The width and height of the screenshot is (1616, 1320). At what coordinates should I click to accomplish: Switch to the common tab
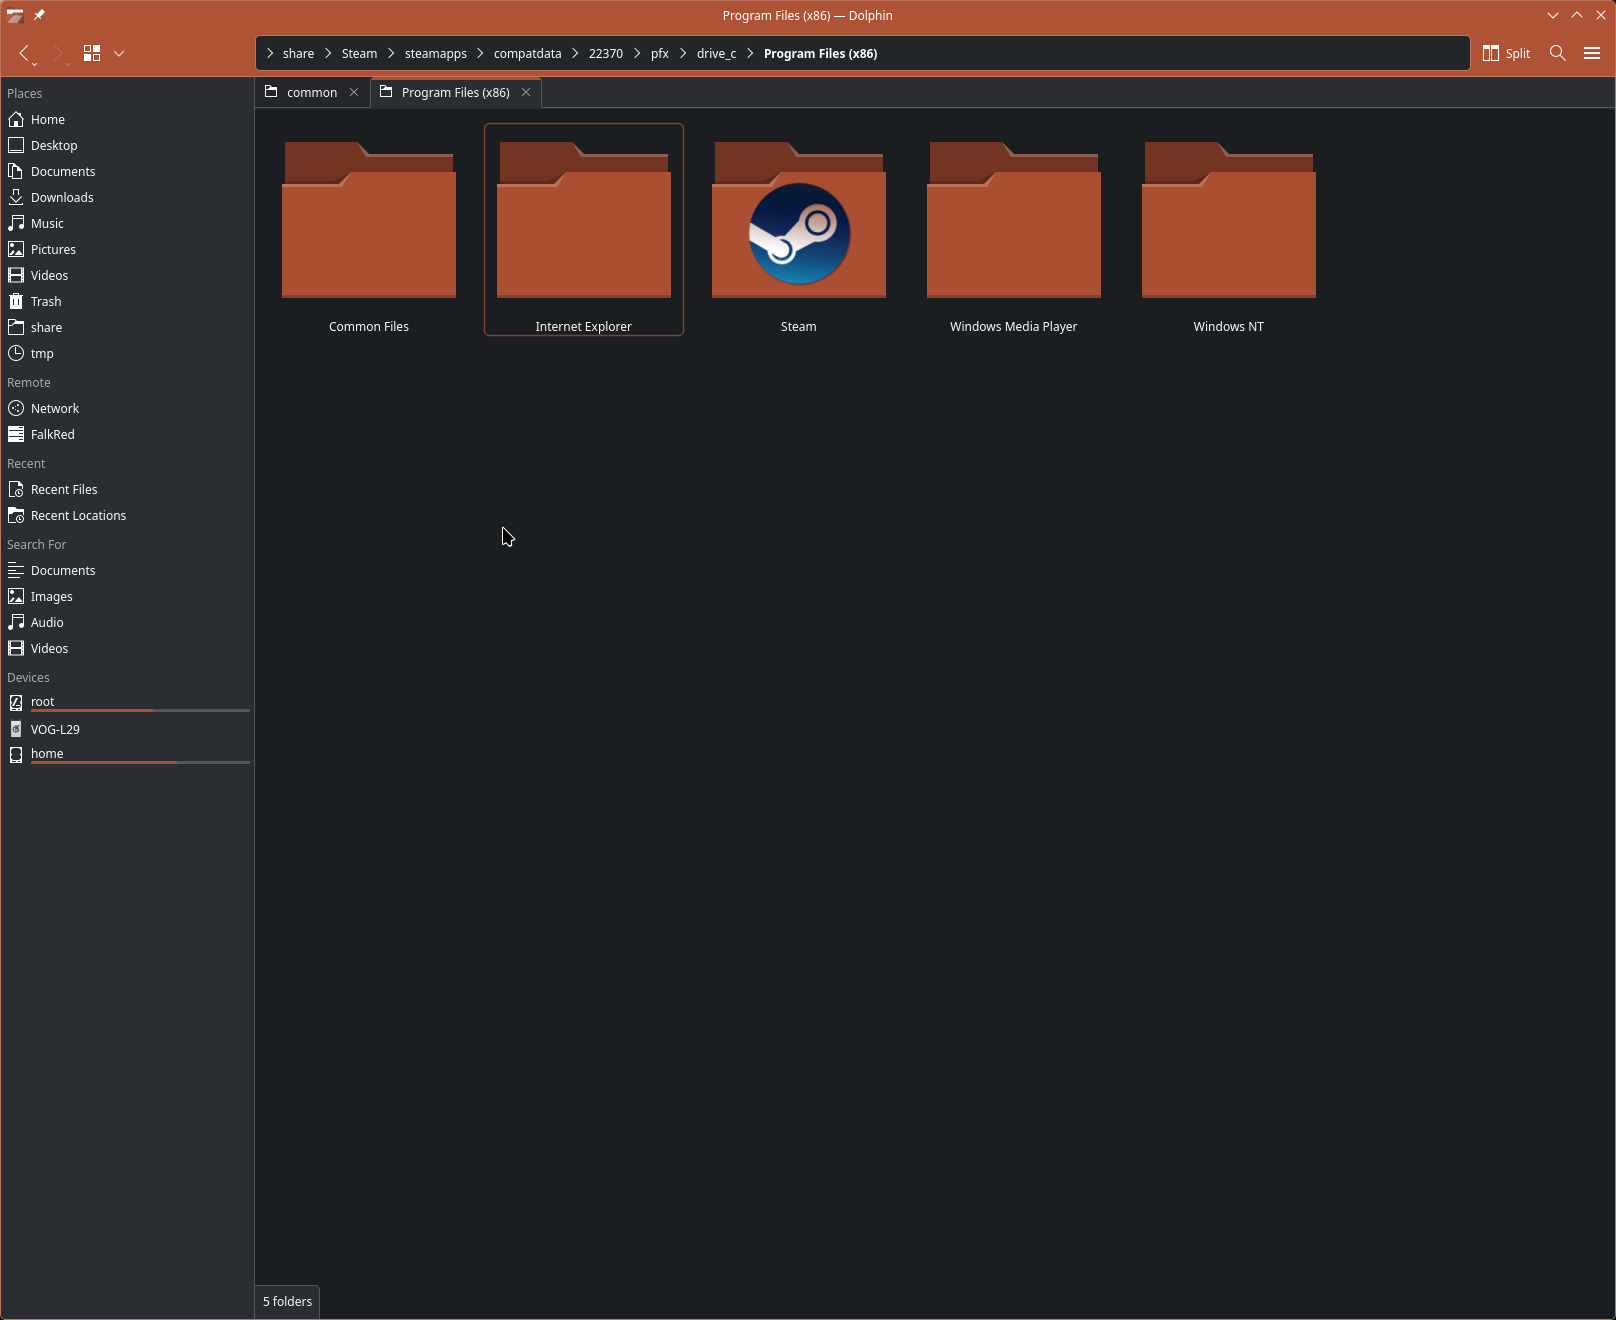click(312, 92)
